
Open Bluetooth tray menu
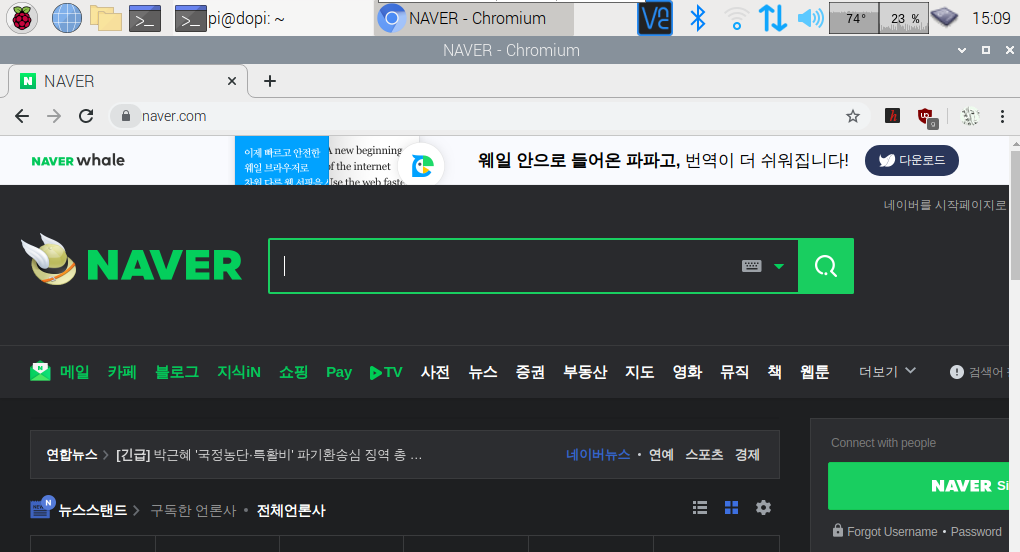697,18
